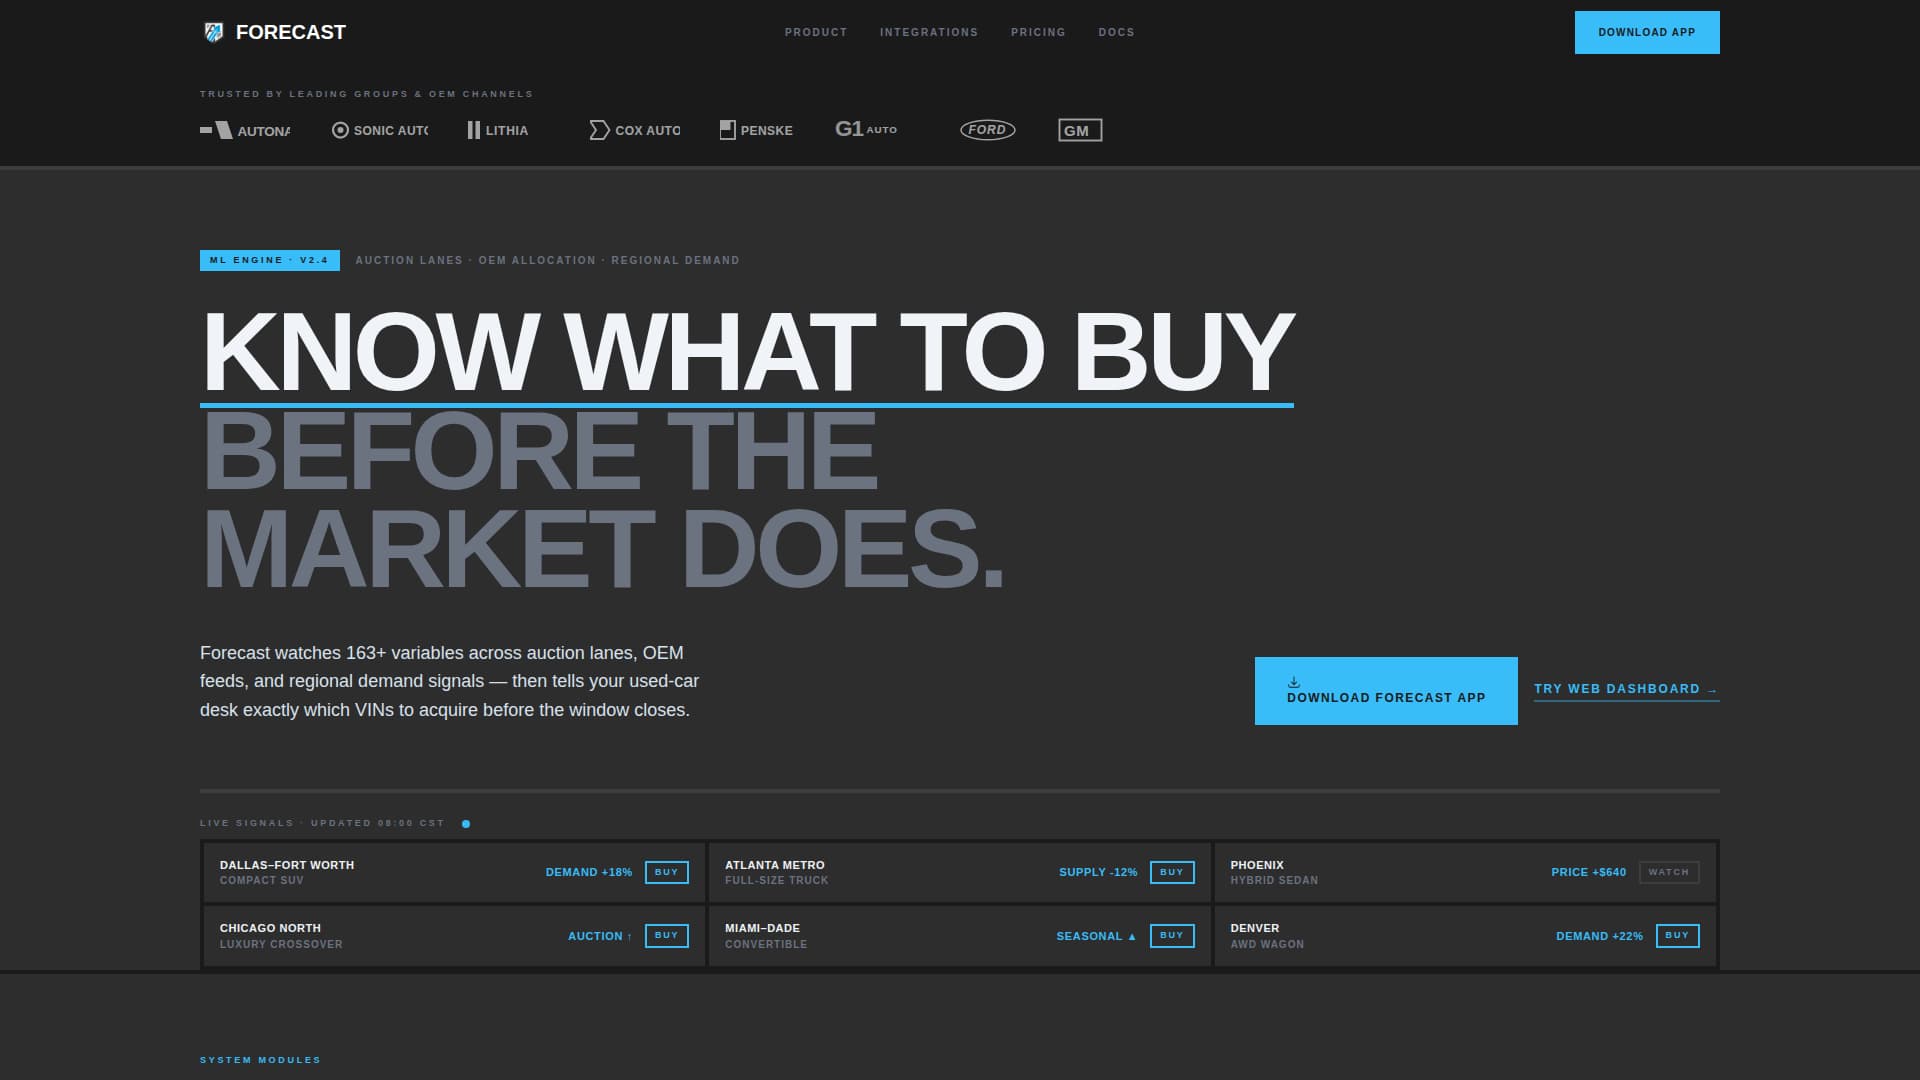Click the Cox Auto chevron icon
Image resolution: width=1920 pixels, height=1080 pixels.
(x=598, y=130)
